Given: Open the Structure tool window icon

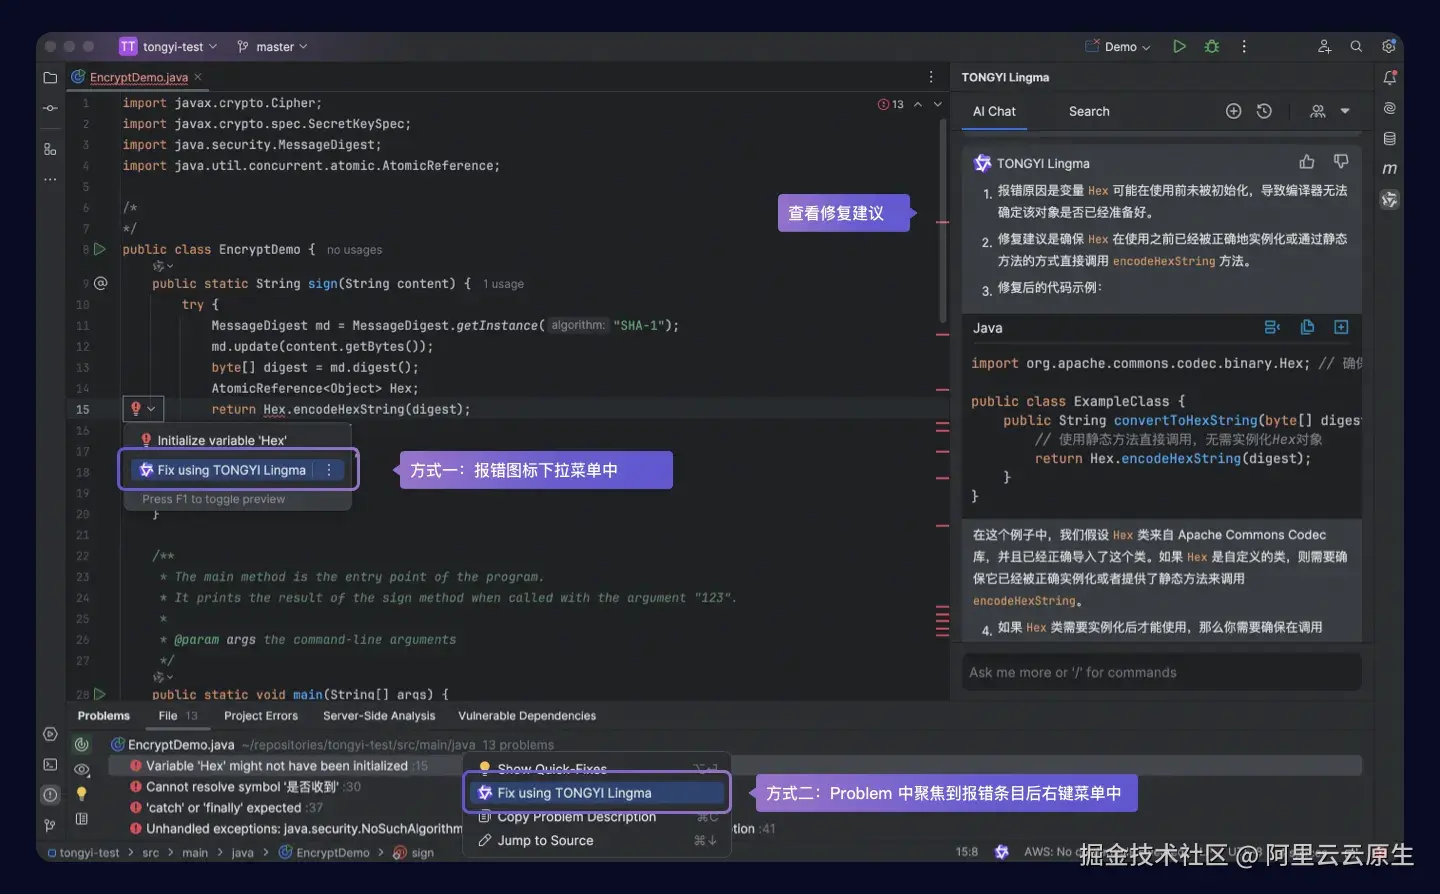Looking at the screenshot, I should click(50, 149).
